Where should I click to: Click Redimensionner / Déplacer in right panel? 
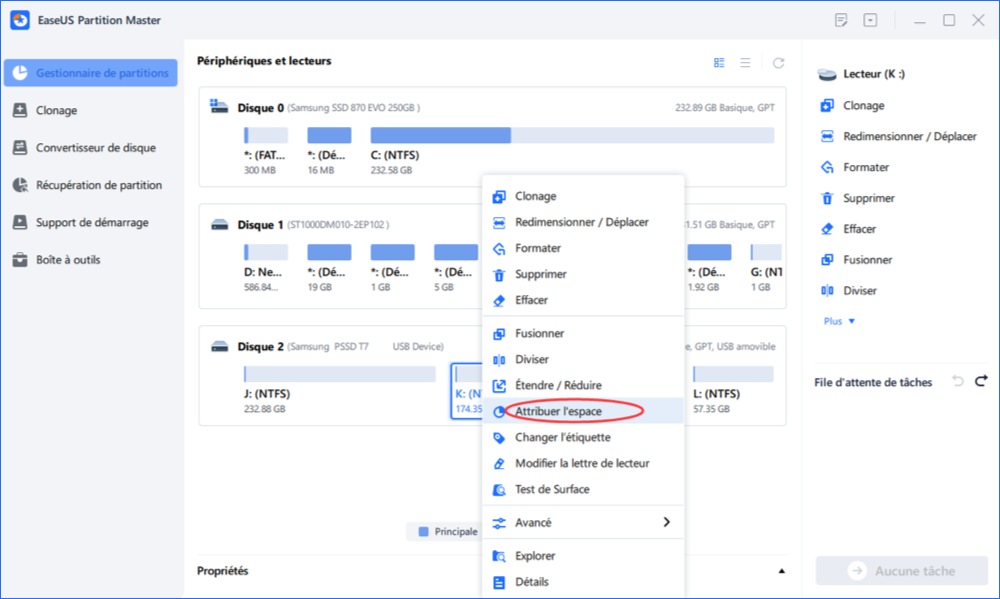click(x=909, y=137)
